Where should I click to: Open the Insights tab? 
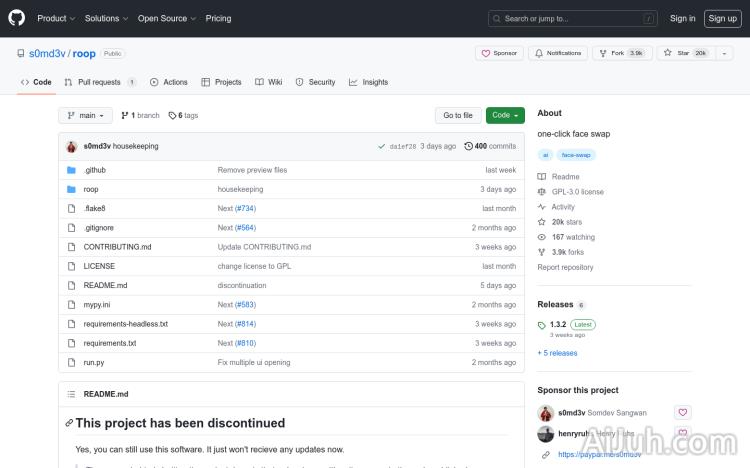pos(368,82)
